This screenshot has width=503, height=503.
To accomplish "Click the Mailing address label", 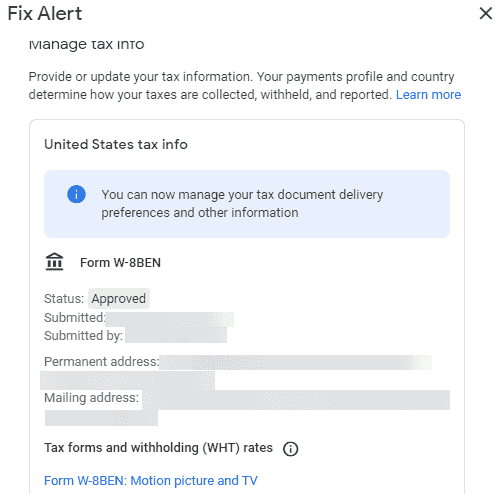I will coord(91,398).
